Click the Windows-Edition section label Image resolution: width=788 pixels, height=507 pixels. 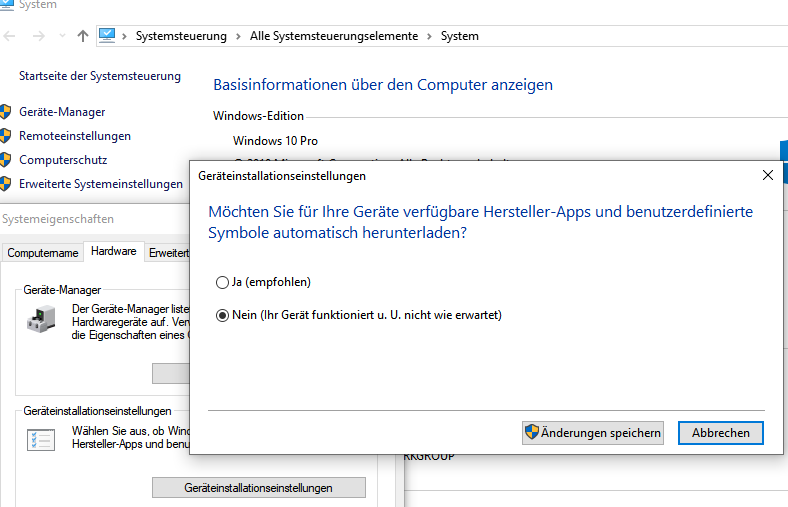pos(258,116)
